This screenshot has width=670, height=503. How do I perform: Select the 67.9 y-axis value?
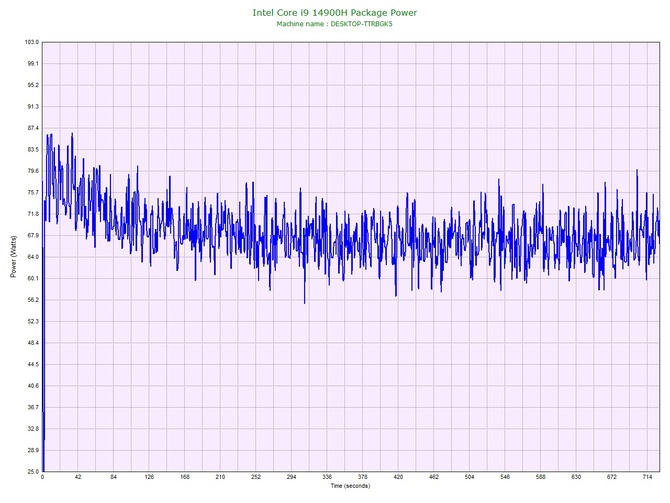(x=33, y=235)
